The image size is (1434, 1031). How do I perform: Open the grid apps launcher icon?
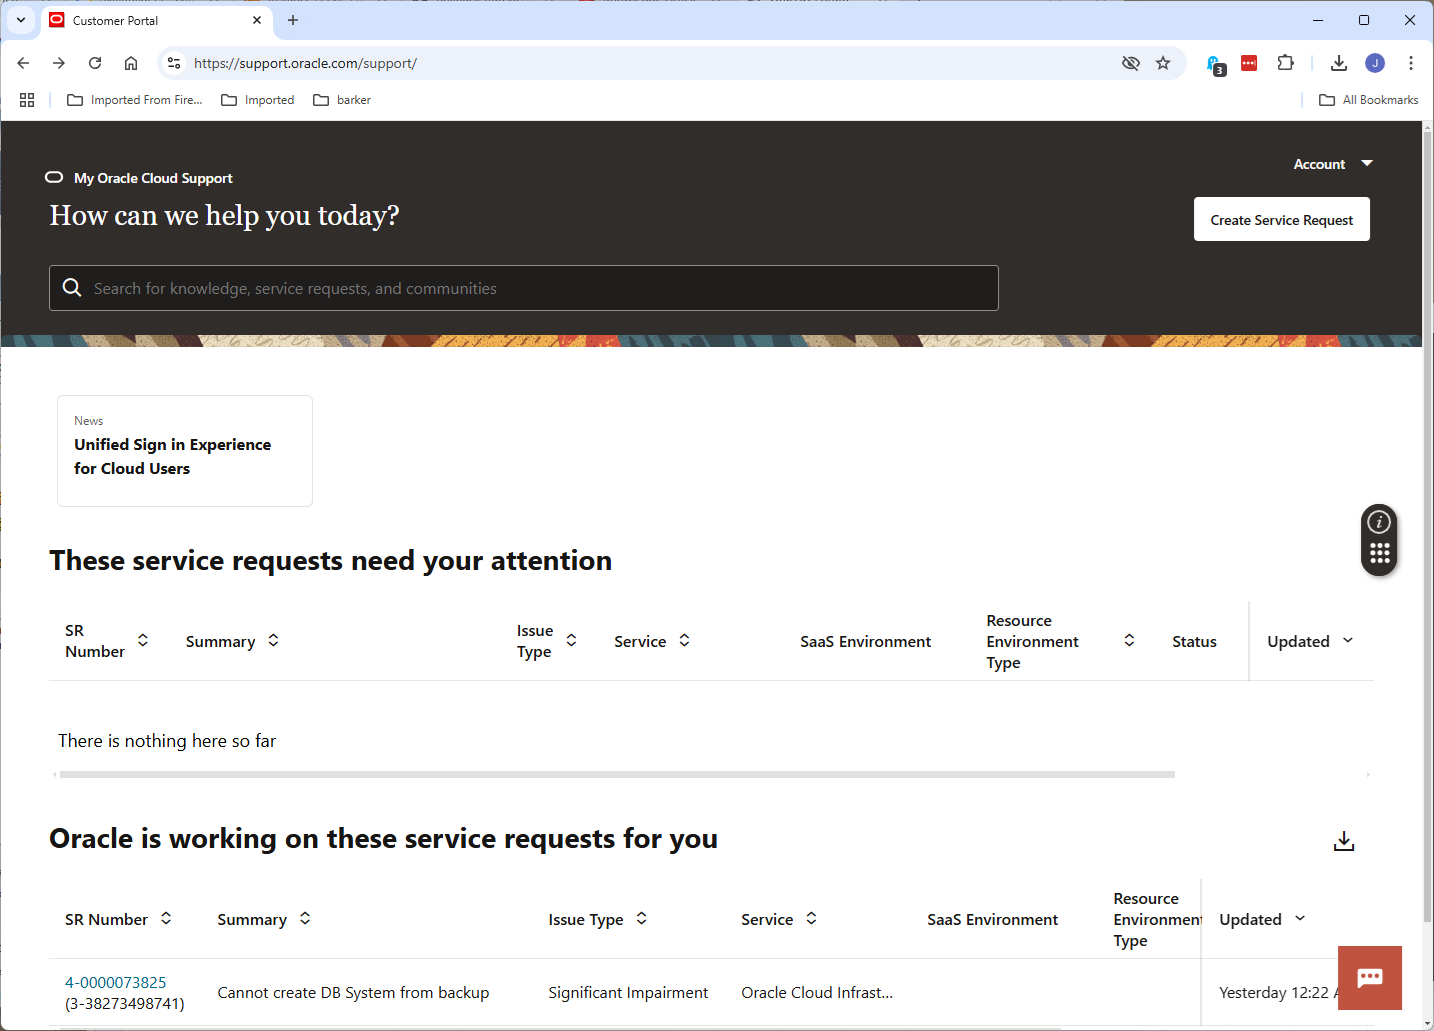pyautogui.click(x=1379, y=554)
